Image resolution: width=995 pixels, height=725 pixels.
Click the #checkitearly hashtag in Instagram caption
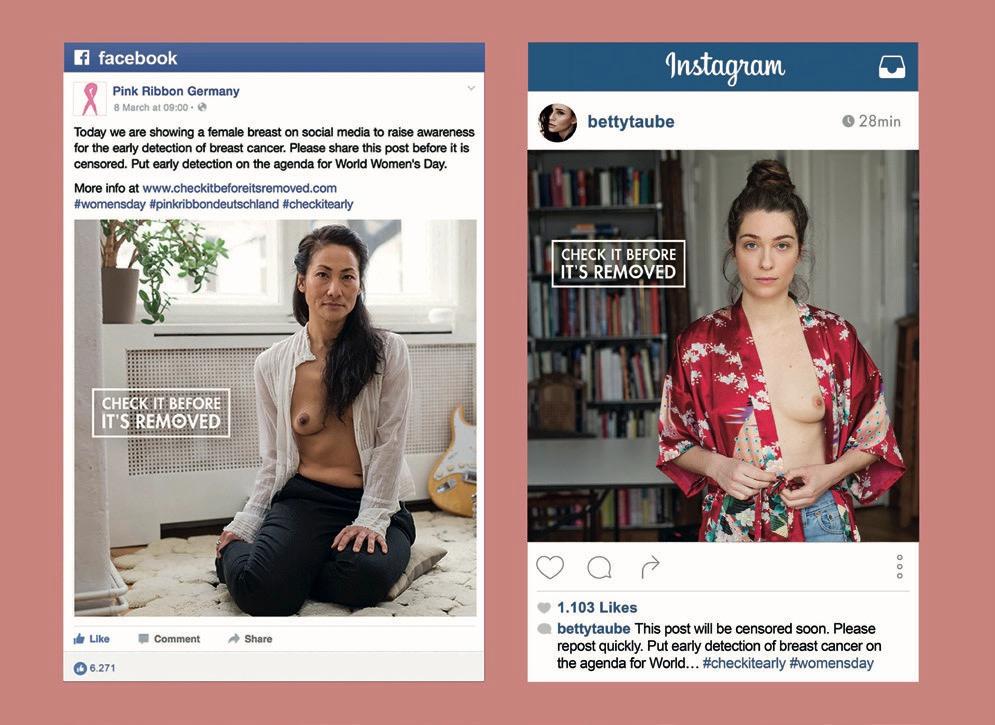[x=744, y=663]
